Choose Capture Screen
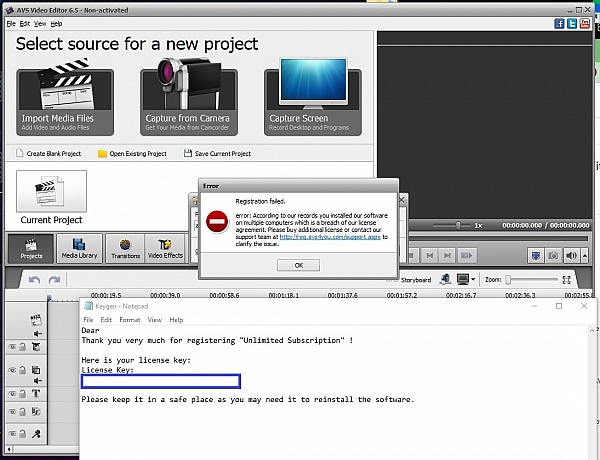The width and height of the screenshot is (600, 460). click(x=313, y=97)
